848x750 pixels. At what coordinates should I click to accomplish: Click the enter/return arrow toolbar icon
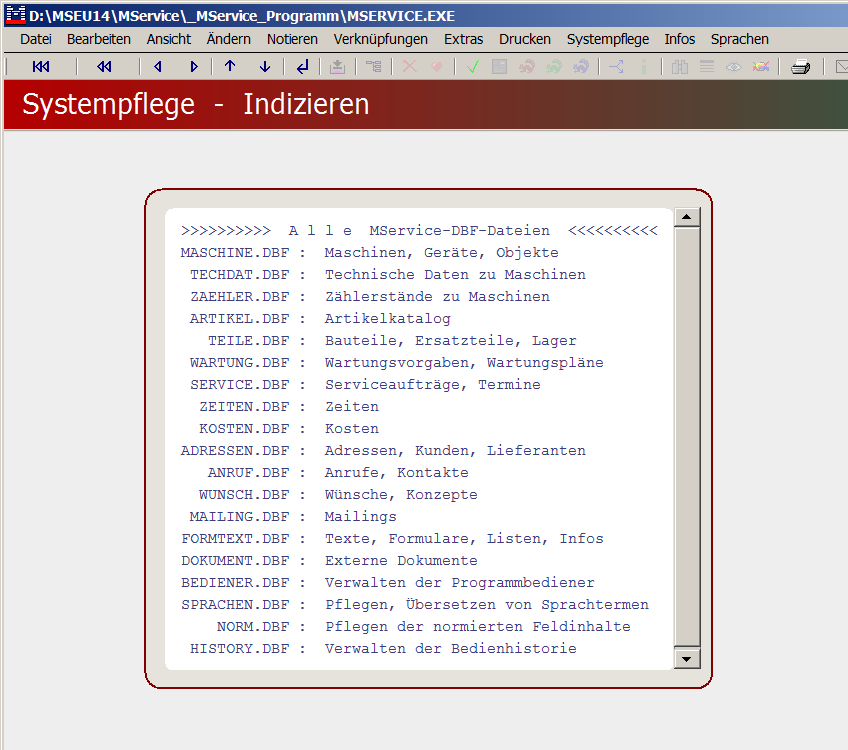pyautogui.click(x=302, y=67)
